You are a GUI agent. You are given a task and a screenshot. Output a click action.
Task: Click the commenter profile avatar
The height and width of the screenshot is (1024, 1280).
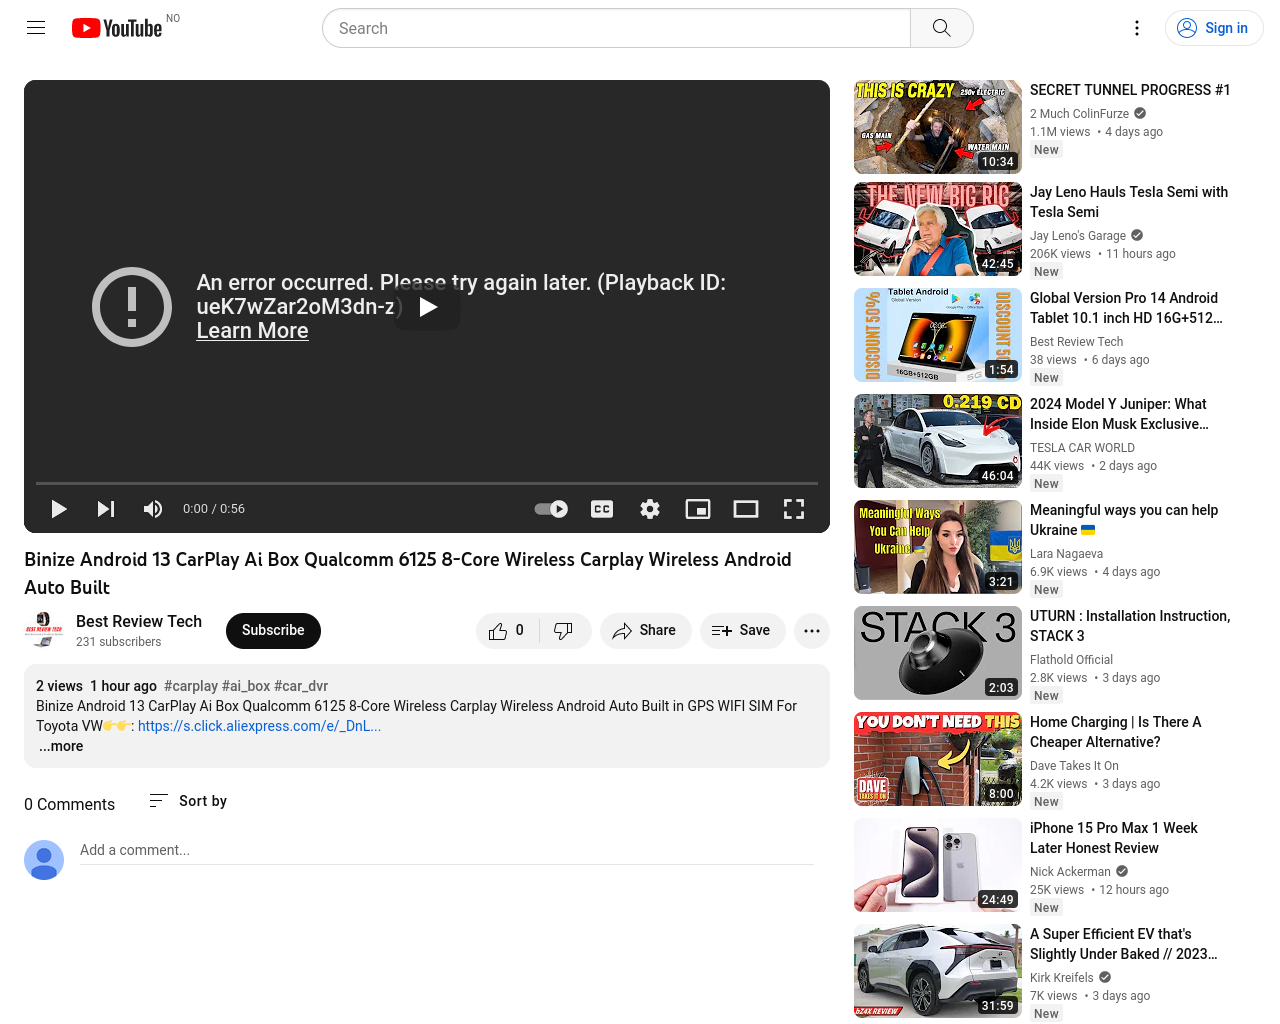tap(44, 860)
